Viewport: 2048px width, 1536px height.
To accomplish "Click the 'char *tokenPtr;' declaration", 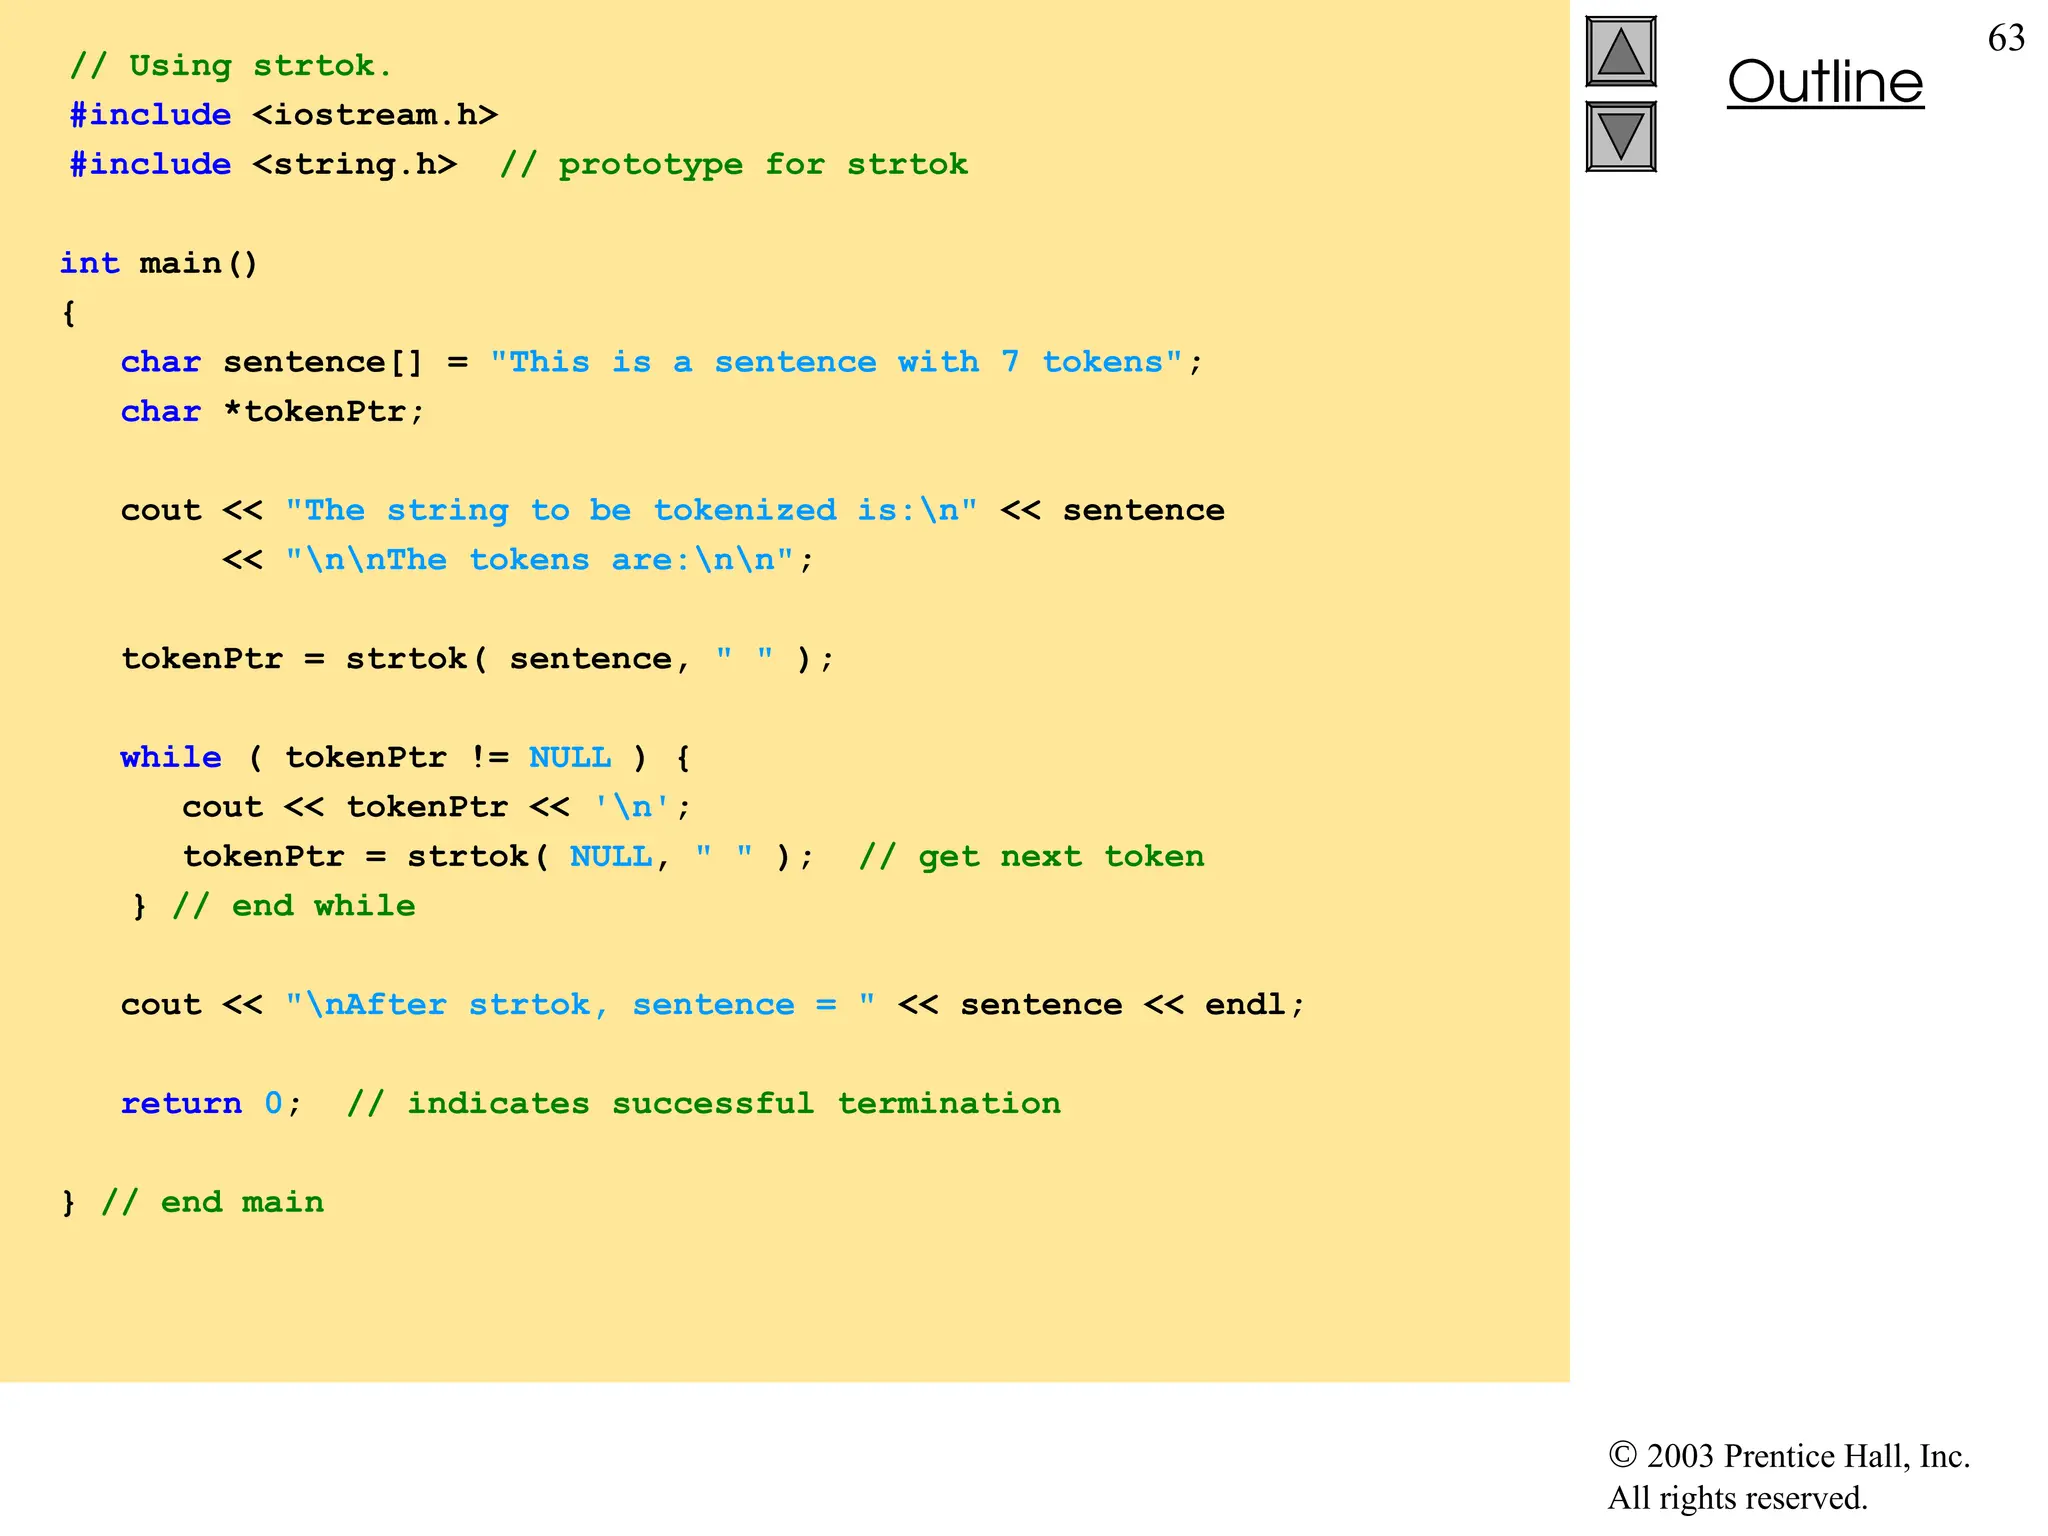I will 273,412.
